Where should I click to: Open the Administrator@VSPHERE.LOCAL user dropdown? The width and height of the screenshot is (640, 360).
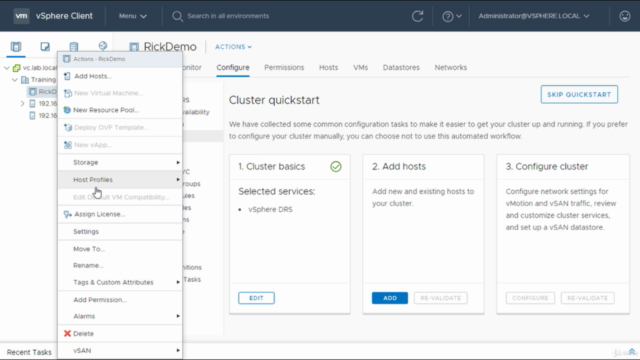[534, 16]
